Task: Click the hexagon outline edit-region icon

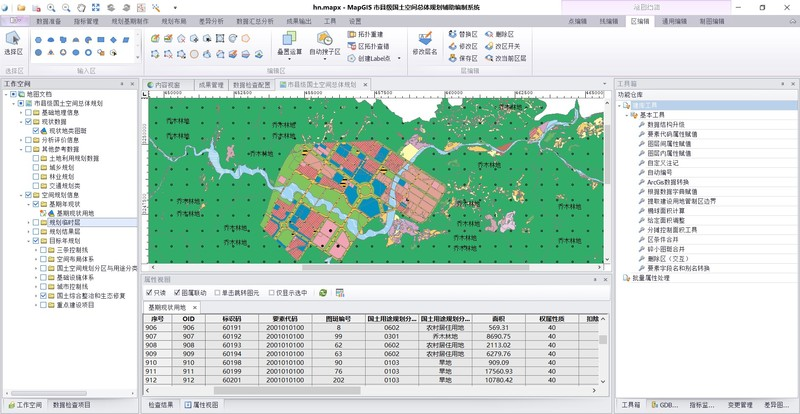Action: pyautogui.click(x=246, y=38)
